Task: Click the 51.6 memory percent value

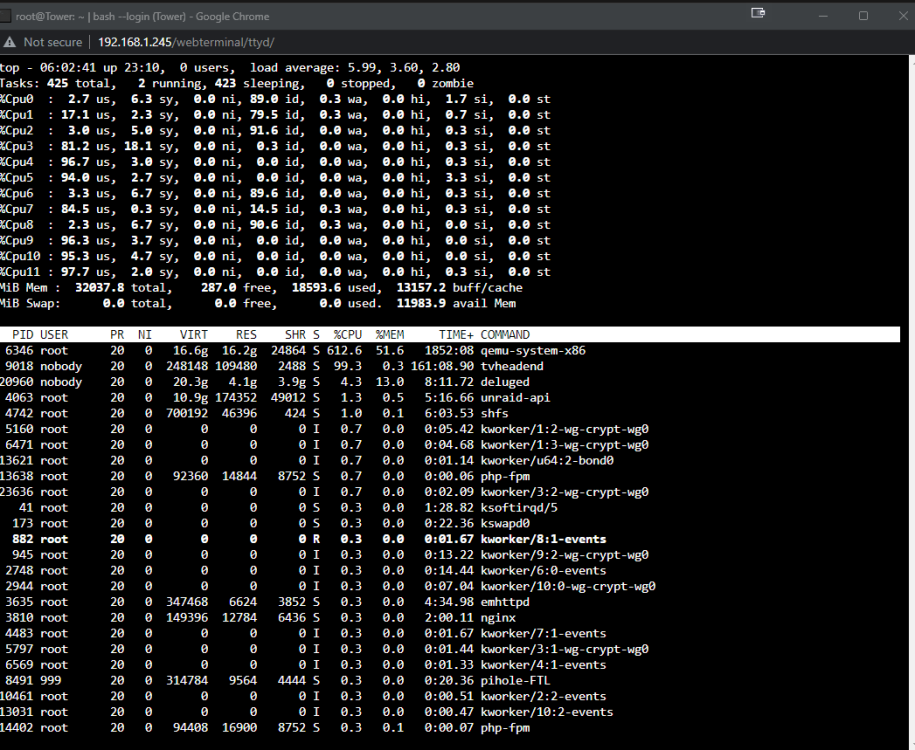Action: point(390,350)
